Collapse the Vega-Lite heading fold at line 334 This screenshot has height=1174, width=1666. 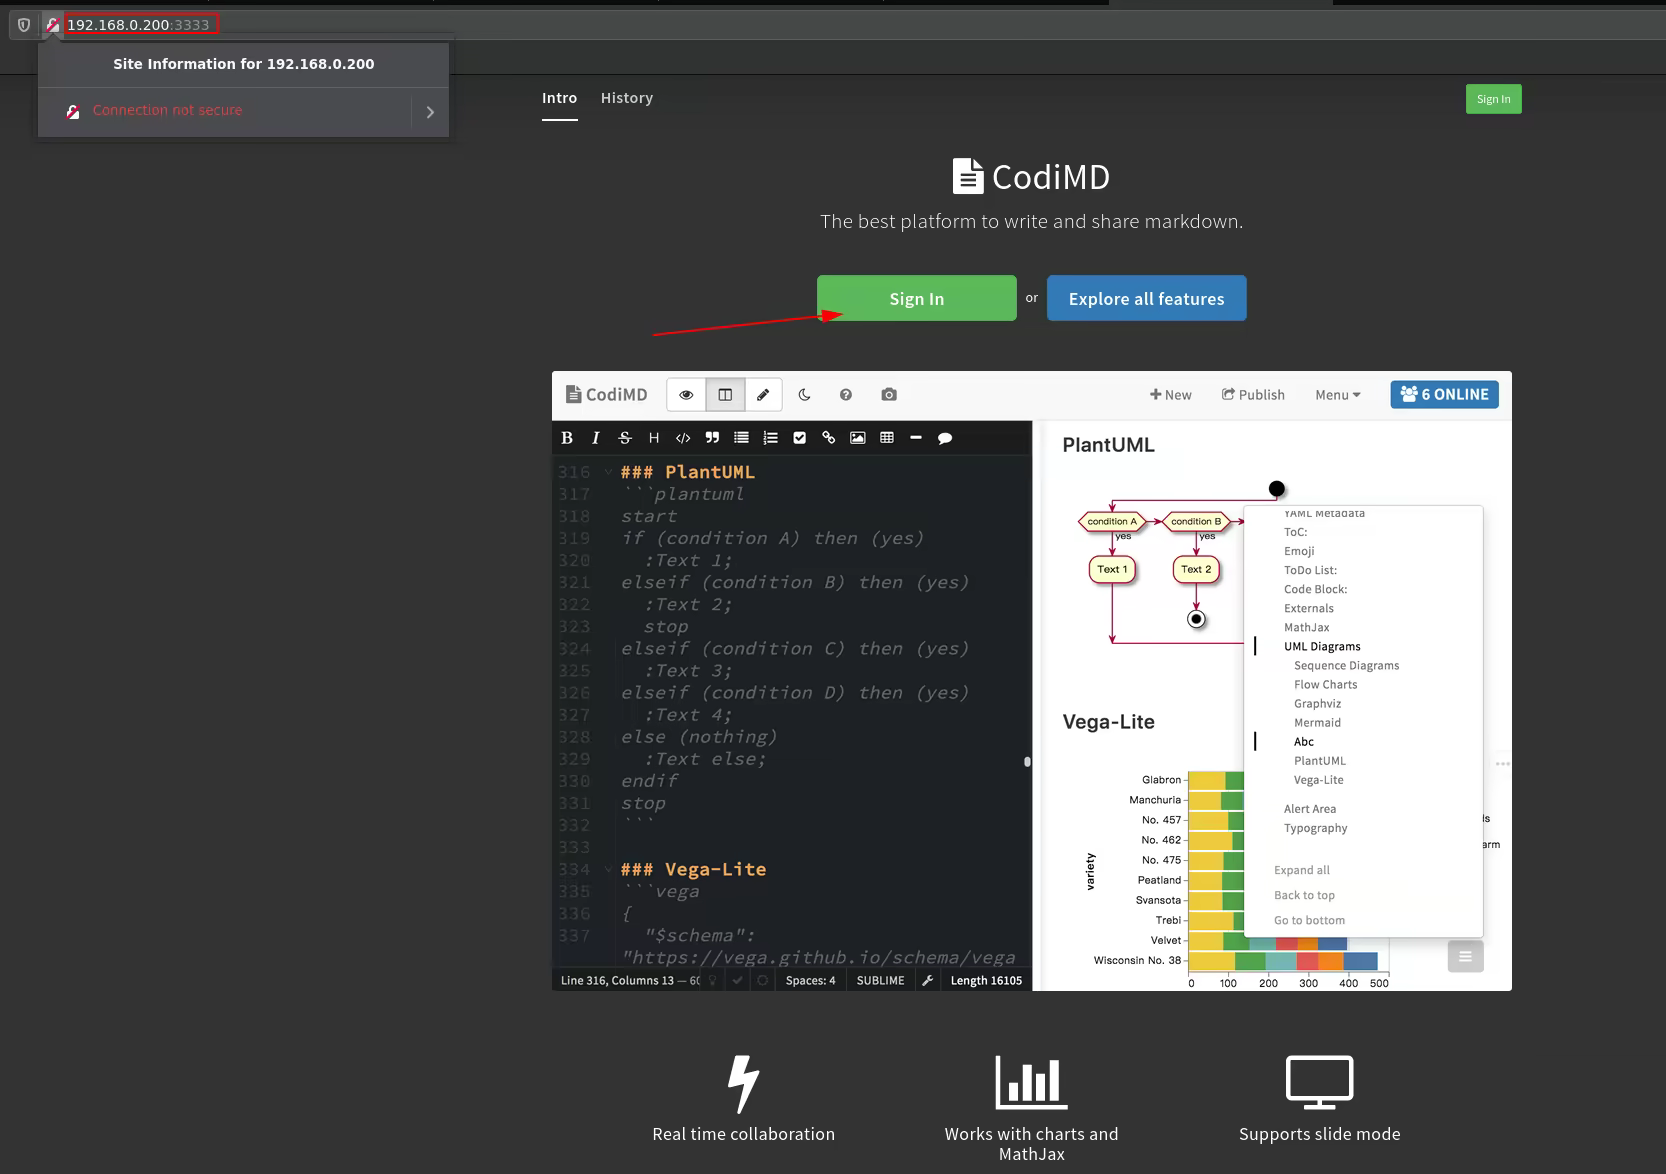(607, 870)
